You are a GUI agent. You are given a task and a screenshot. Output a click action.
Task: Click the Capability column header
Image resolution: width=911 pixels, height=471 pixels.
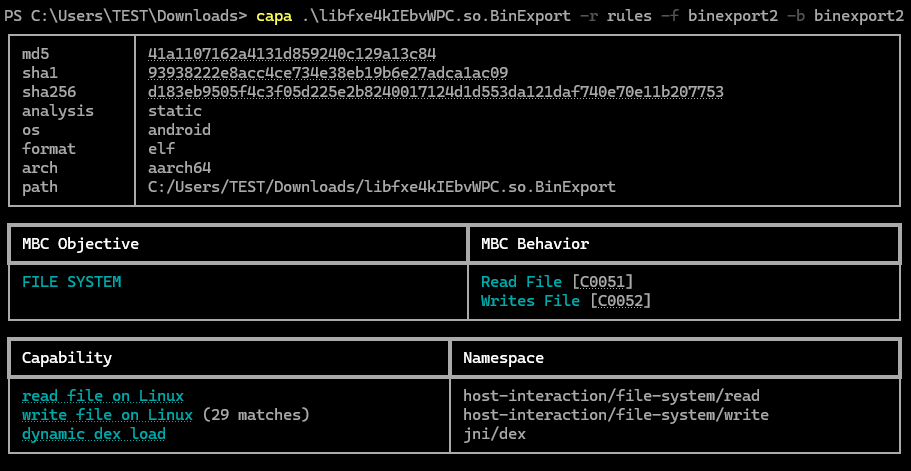coord(67,358)
